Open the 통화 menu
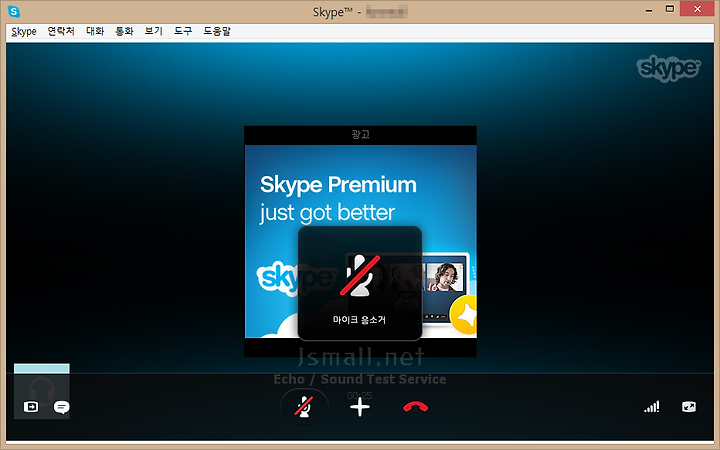Image resolution: width=720 pixels, height=450 pixels. point(124,31)
